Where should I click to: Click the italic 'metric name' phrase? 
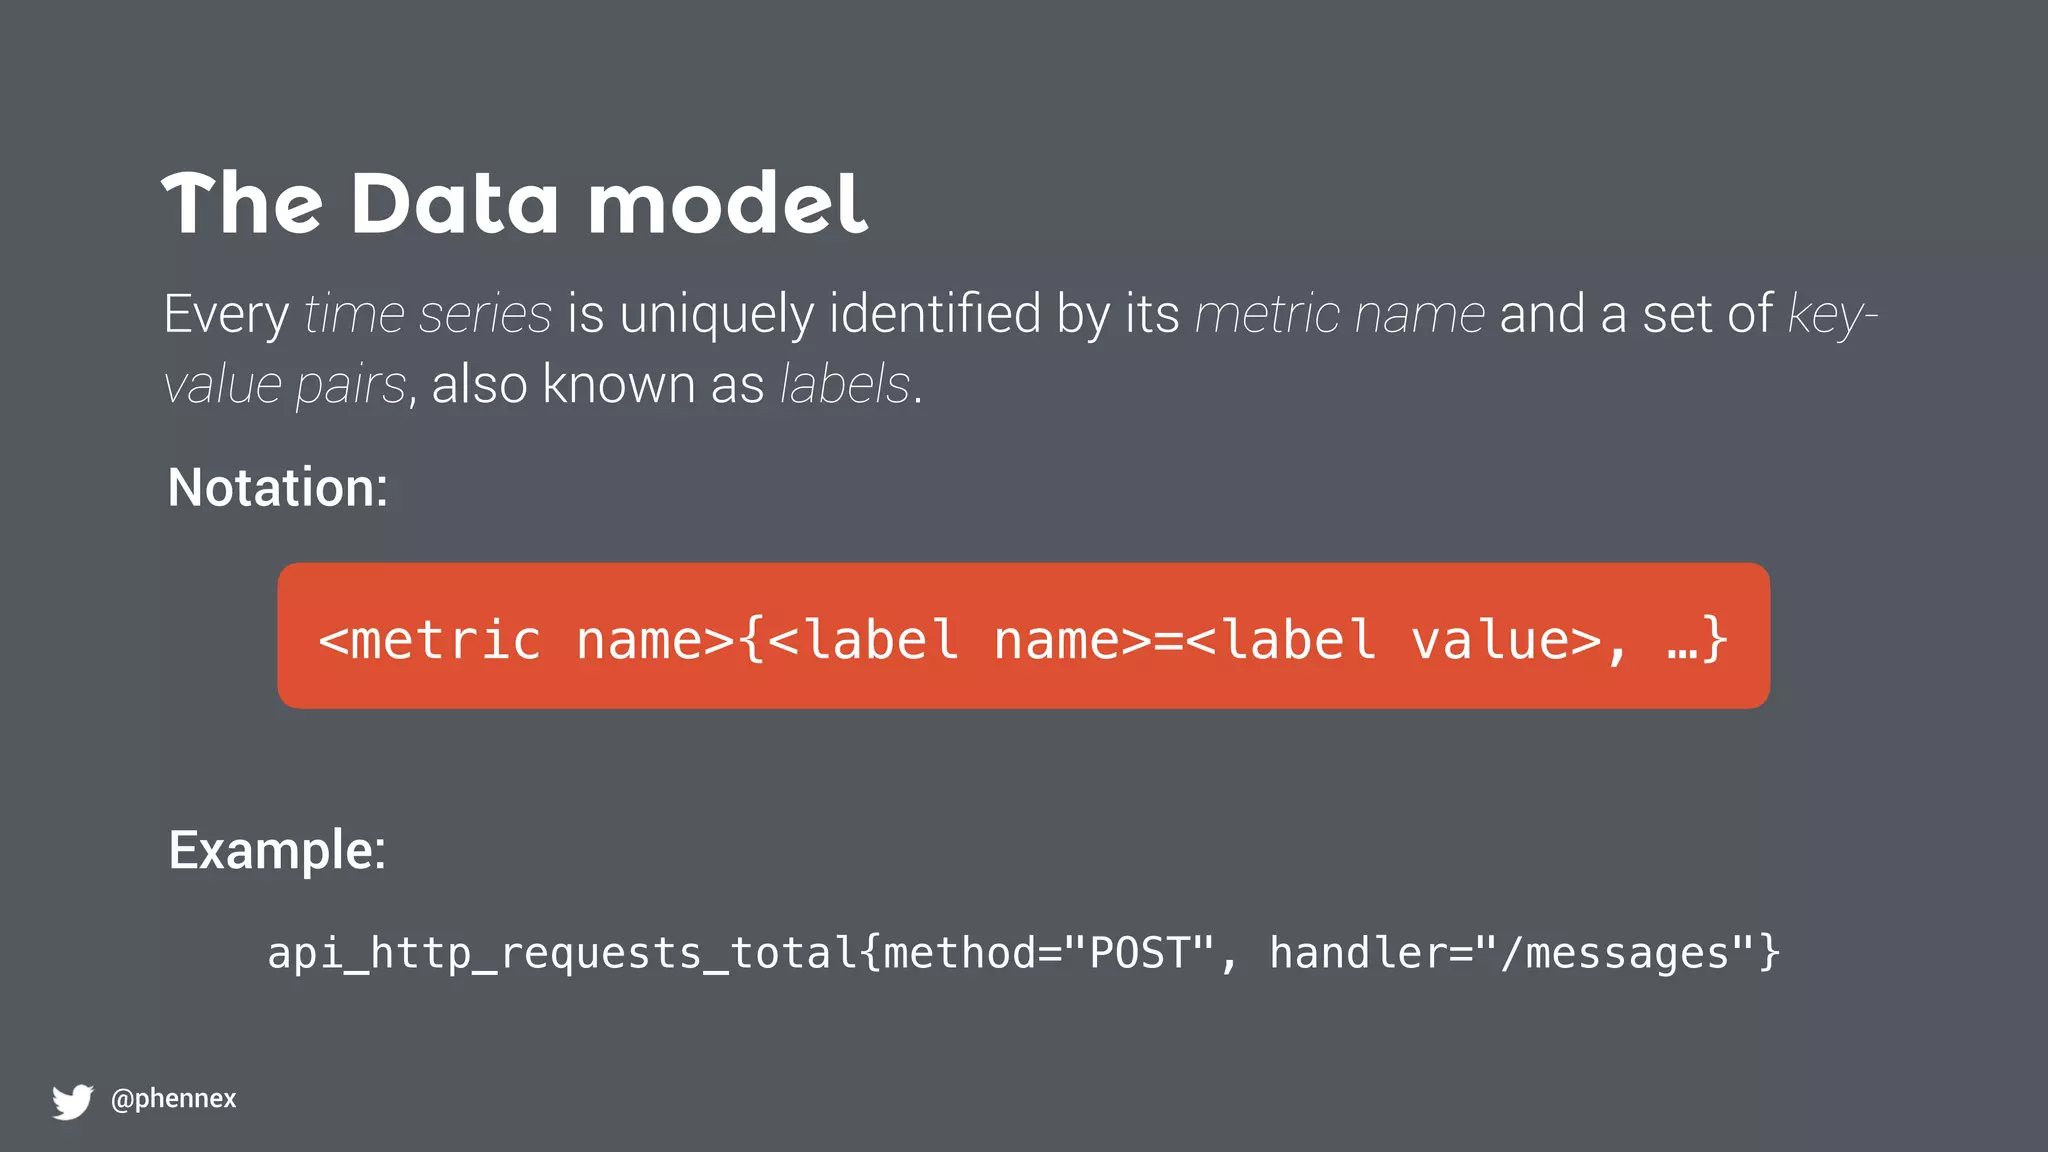1340,314
